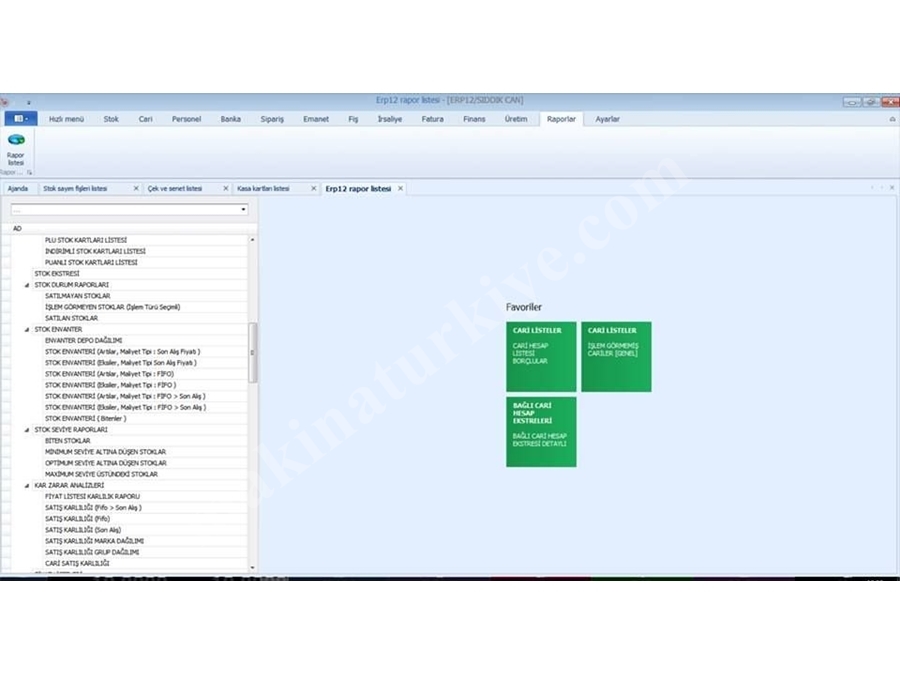Click the ribbon collapse arrow beside Ayarlar row
The image size is (900, 675).
click(x=892, y=119)
